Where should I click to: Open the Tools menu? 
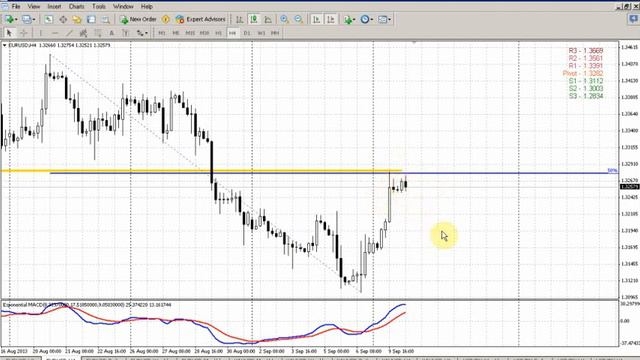click(99, 7)
